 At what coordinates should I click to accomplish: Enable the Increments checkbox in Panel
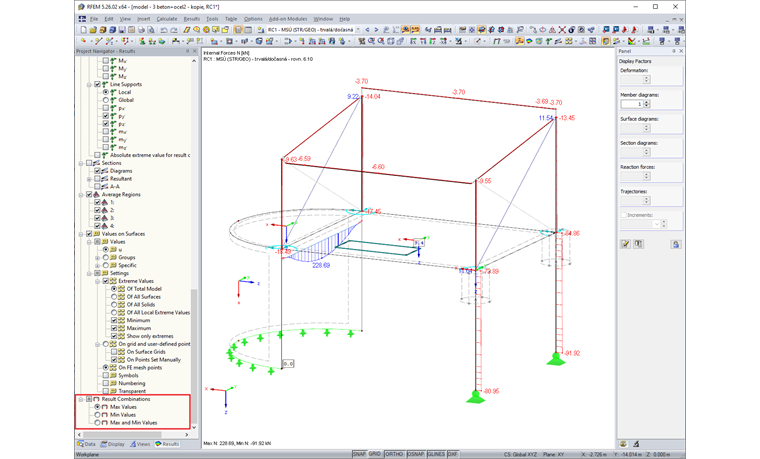[624, 215]
